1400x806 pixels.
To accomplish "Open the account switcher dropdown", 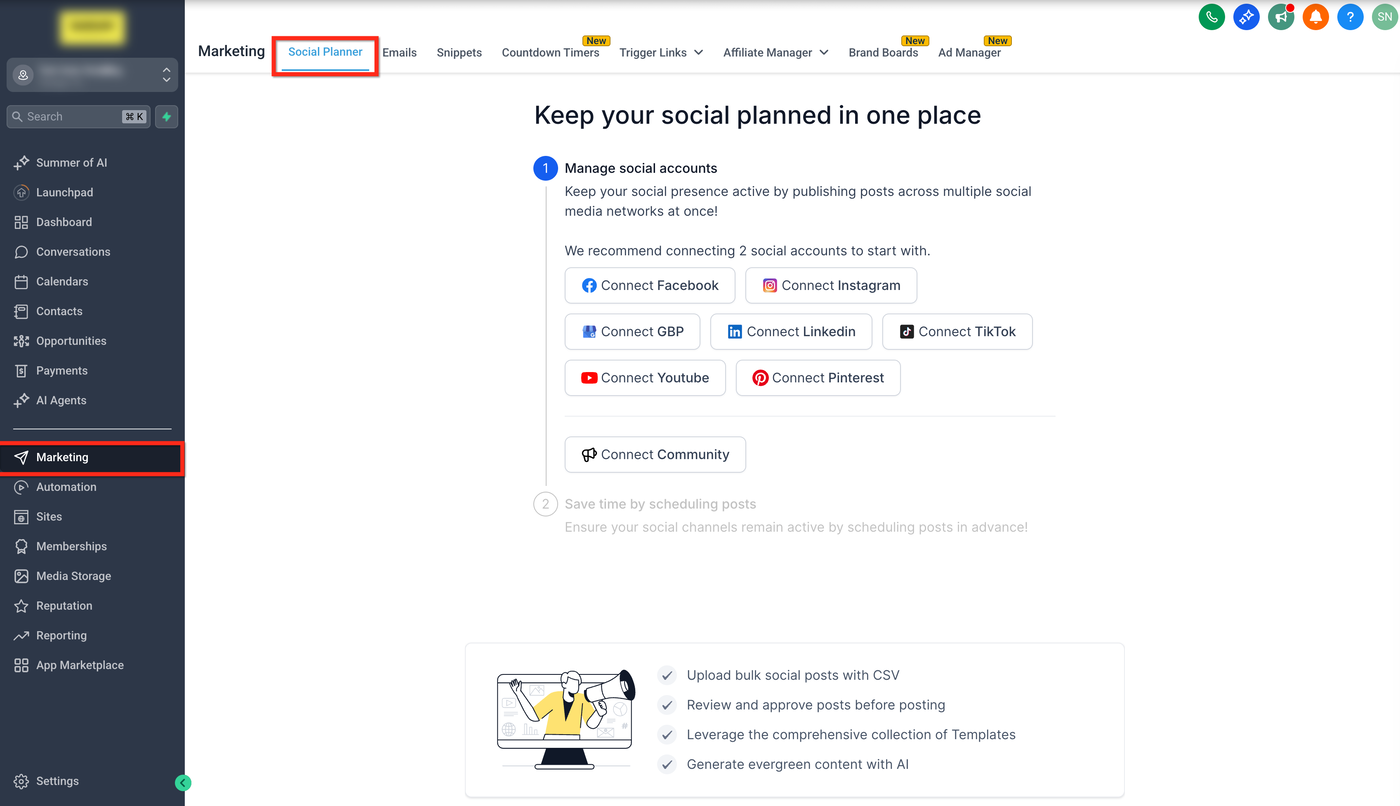I will pos(92,75).
